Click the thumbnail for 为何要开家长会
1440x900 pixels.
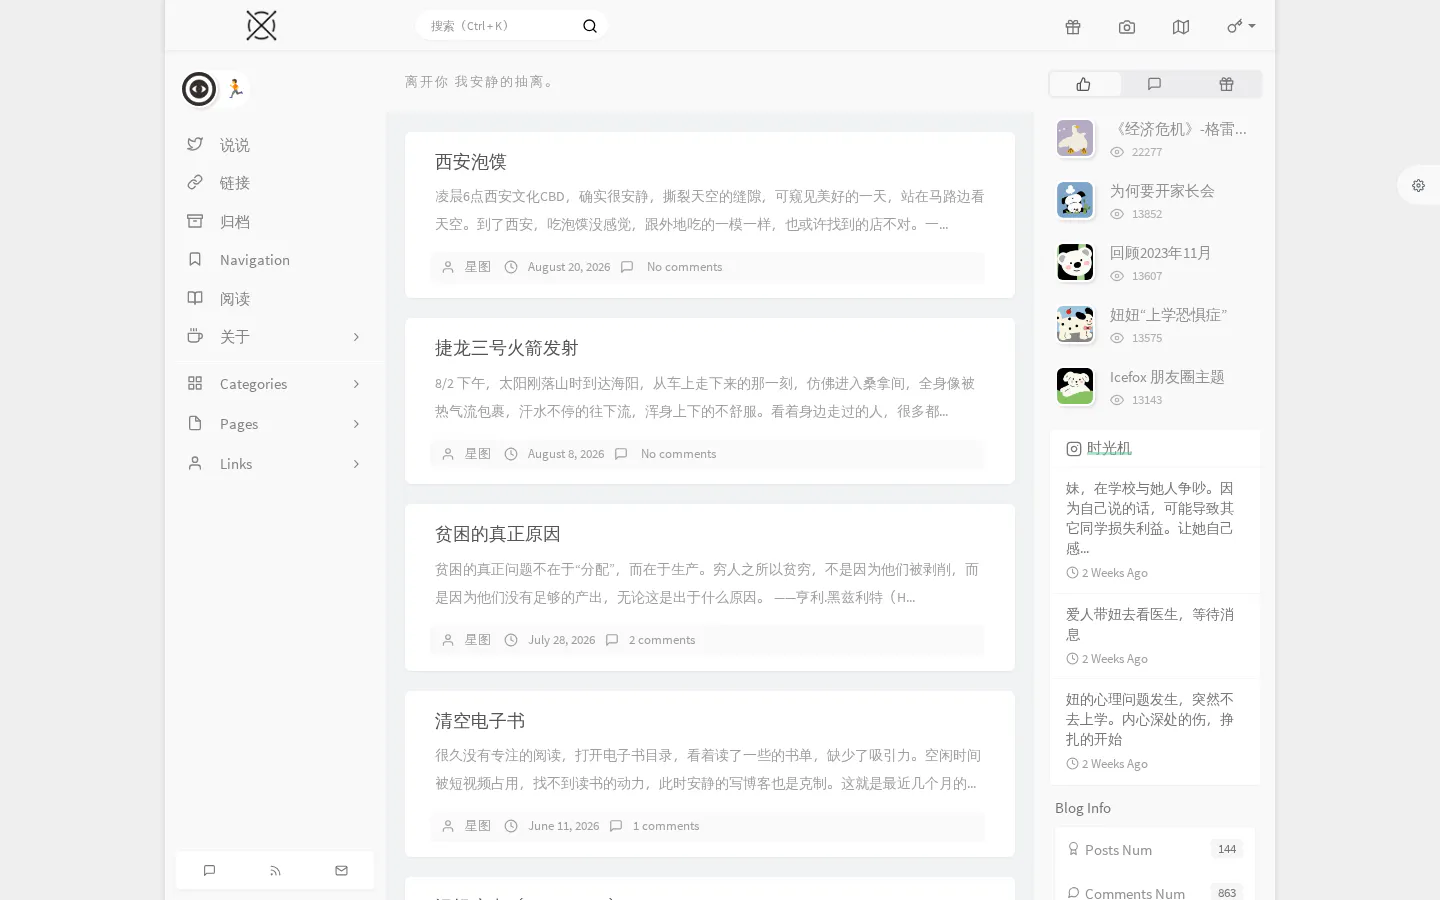coord(1075,200)
